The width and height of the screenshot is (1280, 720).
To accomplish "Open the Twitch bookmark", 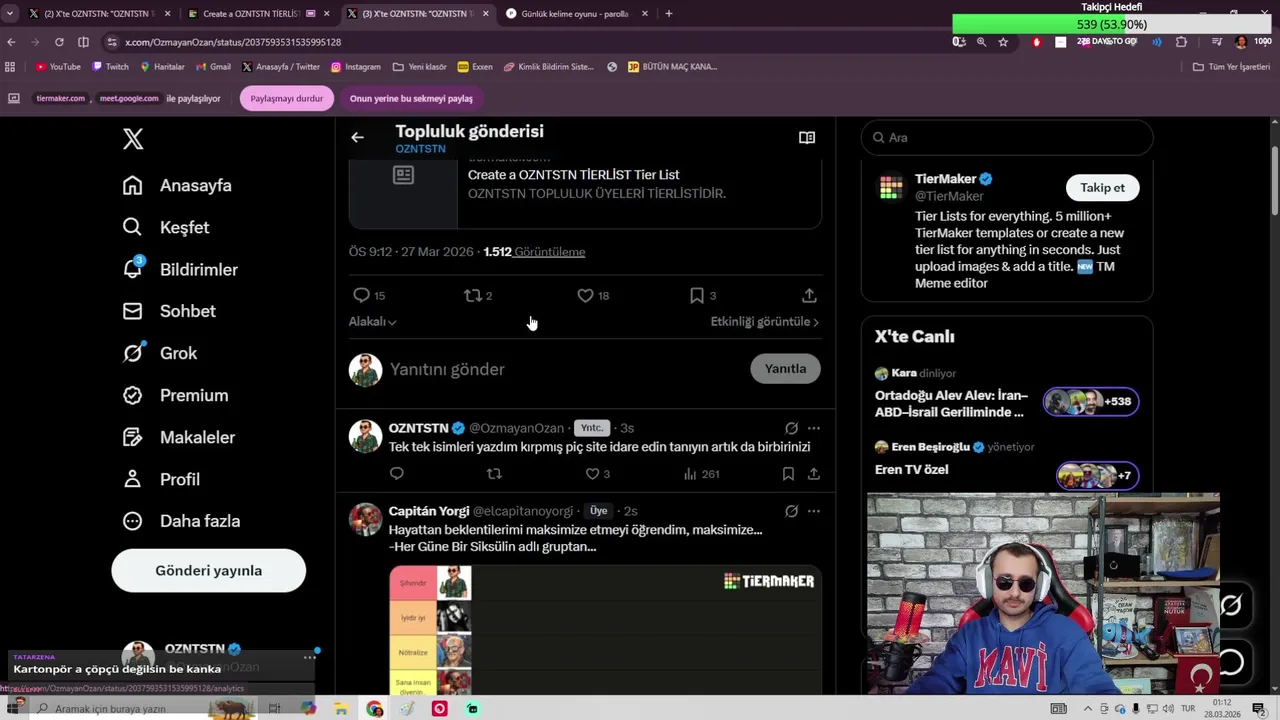I will click(x=110, y=67).
